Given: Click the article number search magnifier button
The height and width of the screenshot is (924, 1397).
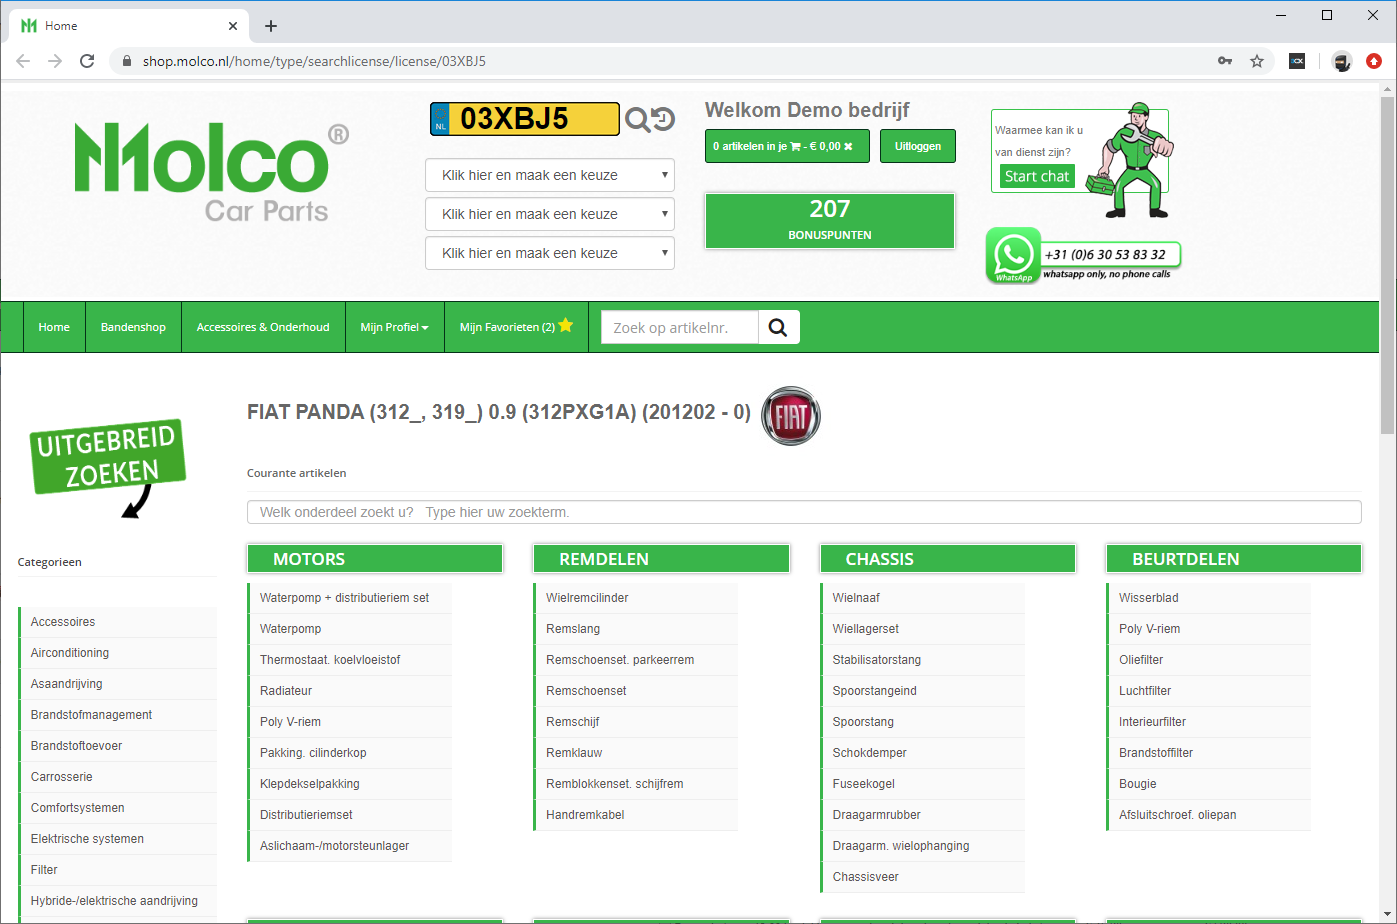Looking at the screenshot, I should [x=779, y=327].
